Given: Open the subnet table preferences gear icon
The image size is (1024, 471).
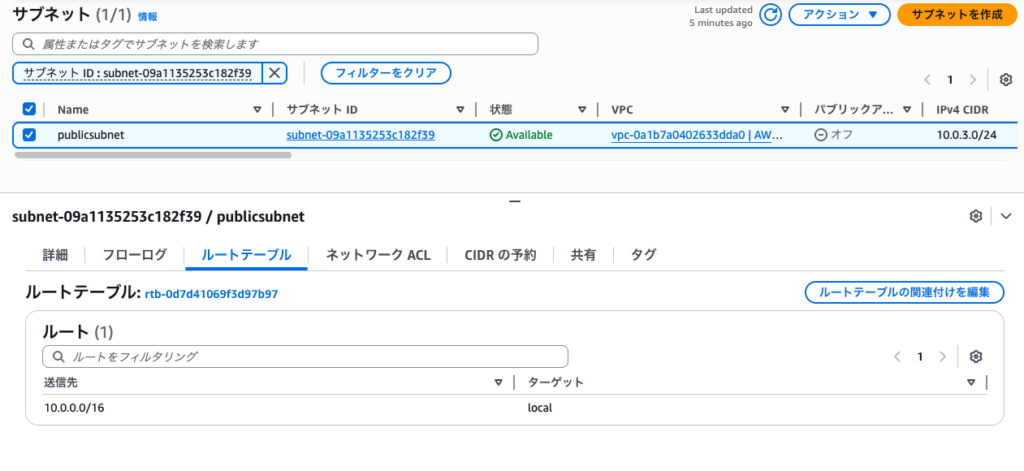Looking at the screenshot, I should coord(1006,80).
